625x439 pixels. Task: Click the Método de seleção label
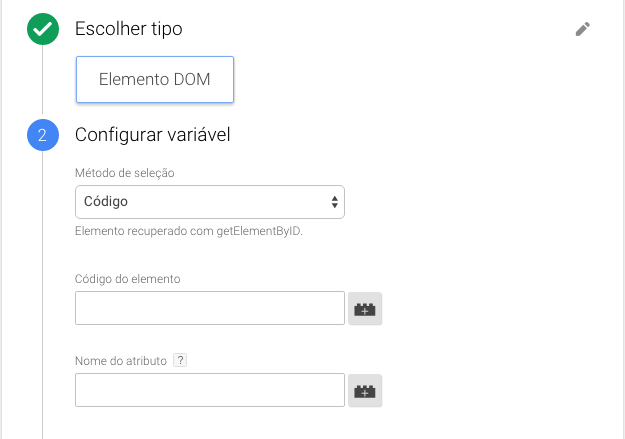point(125,172)
